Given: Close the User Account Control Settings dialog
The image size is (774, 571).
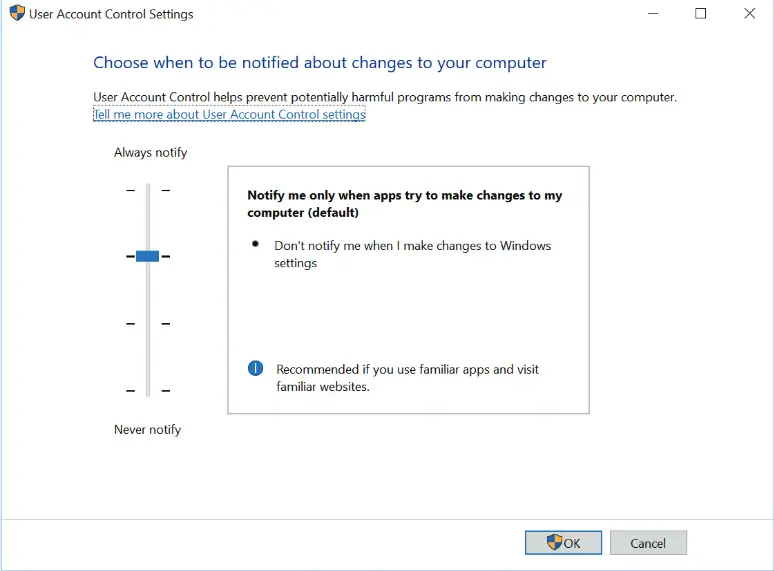Looking at the screenshot, I should 749,14.
